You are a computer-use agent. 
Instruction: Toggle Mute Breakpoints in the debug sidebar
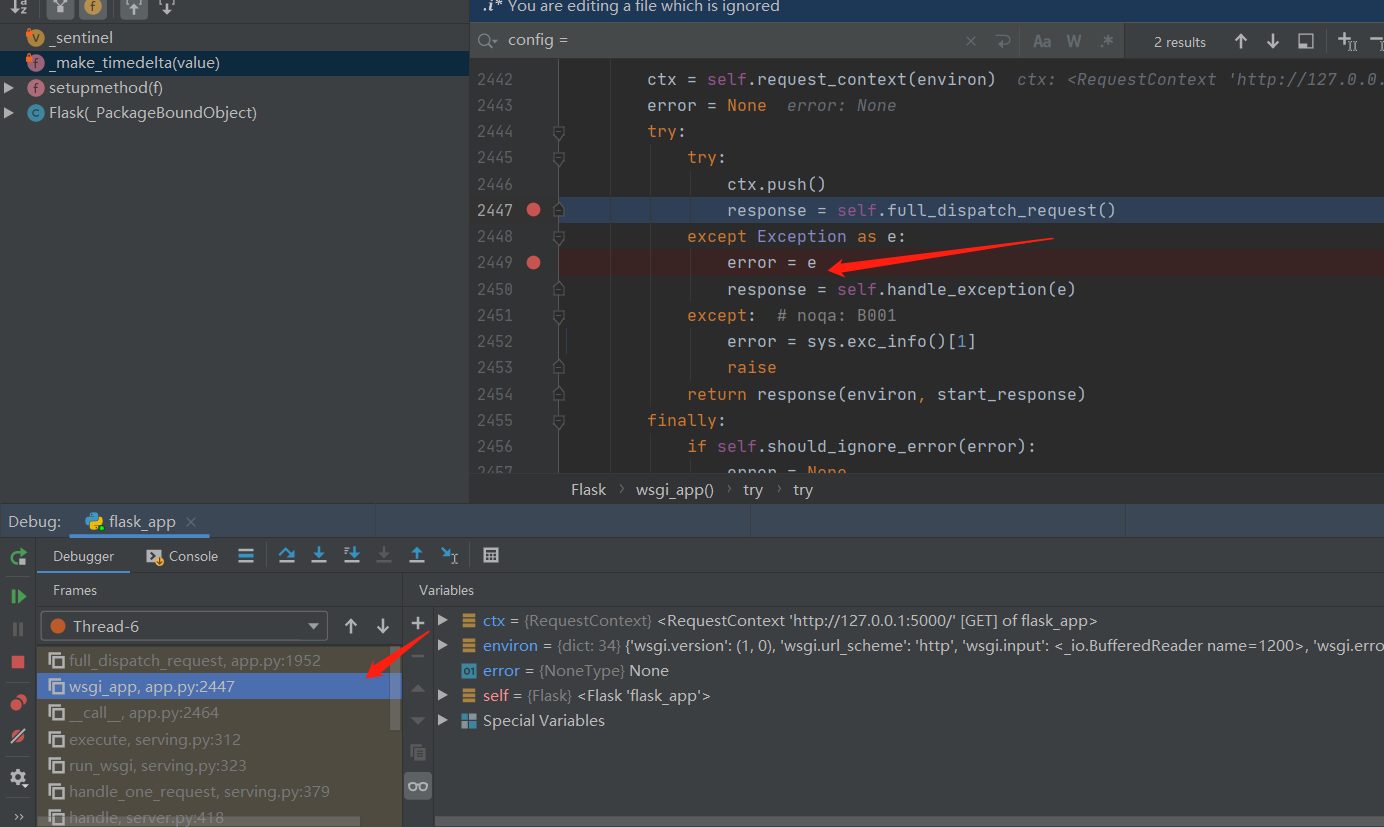[x=18, y=736]
